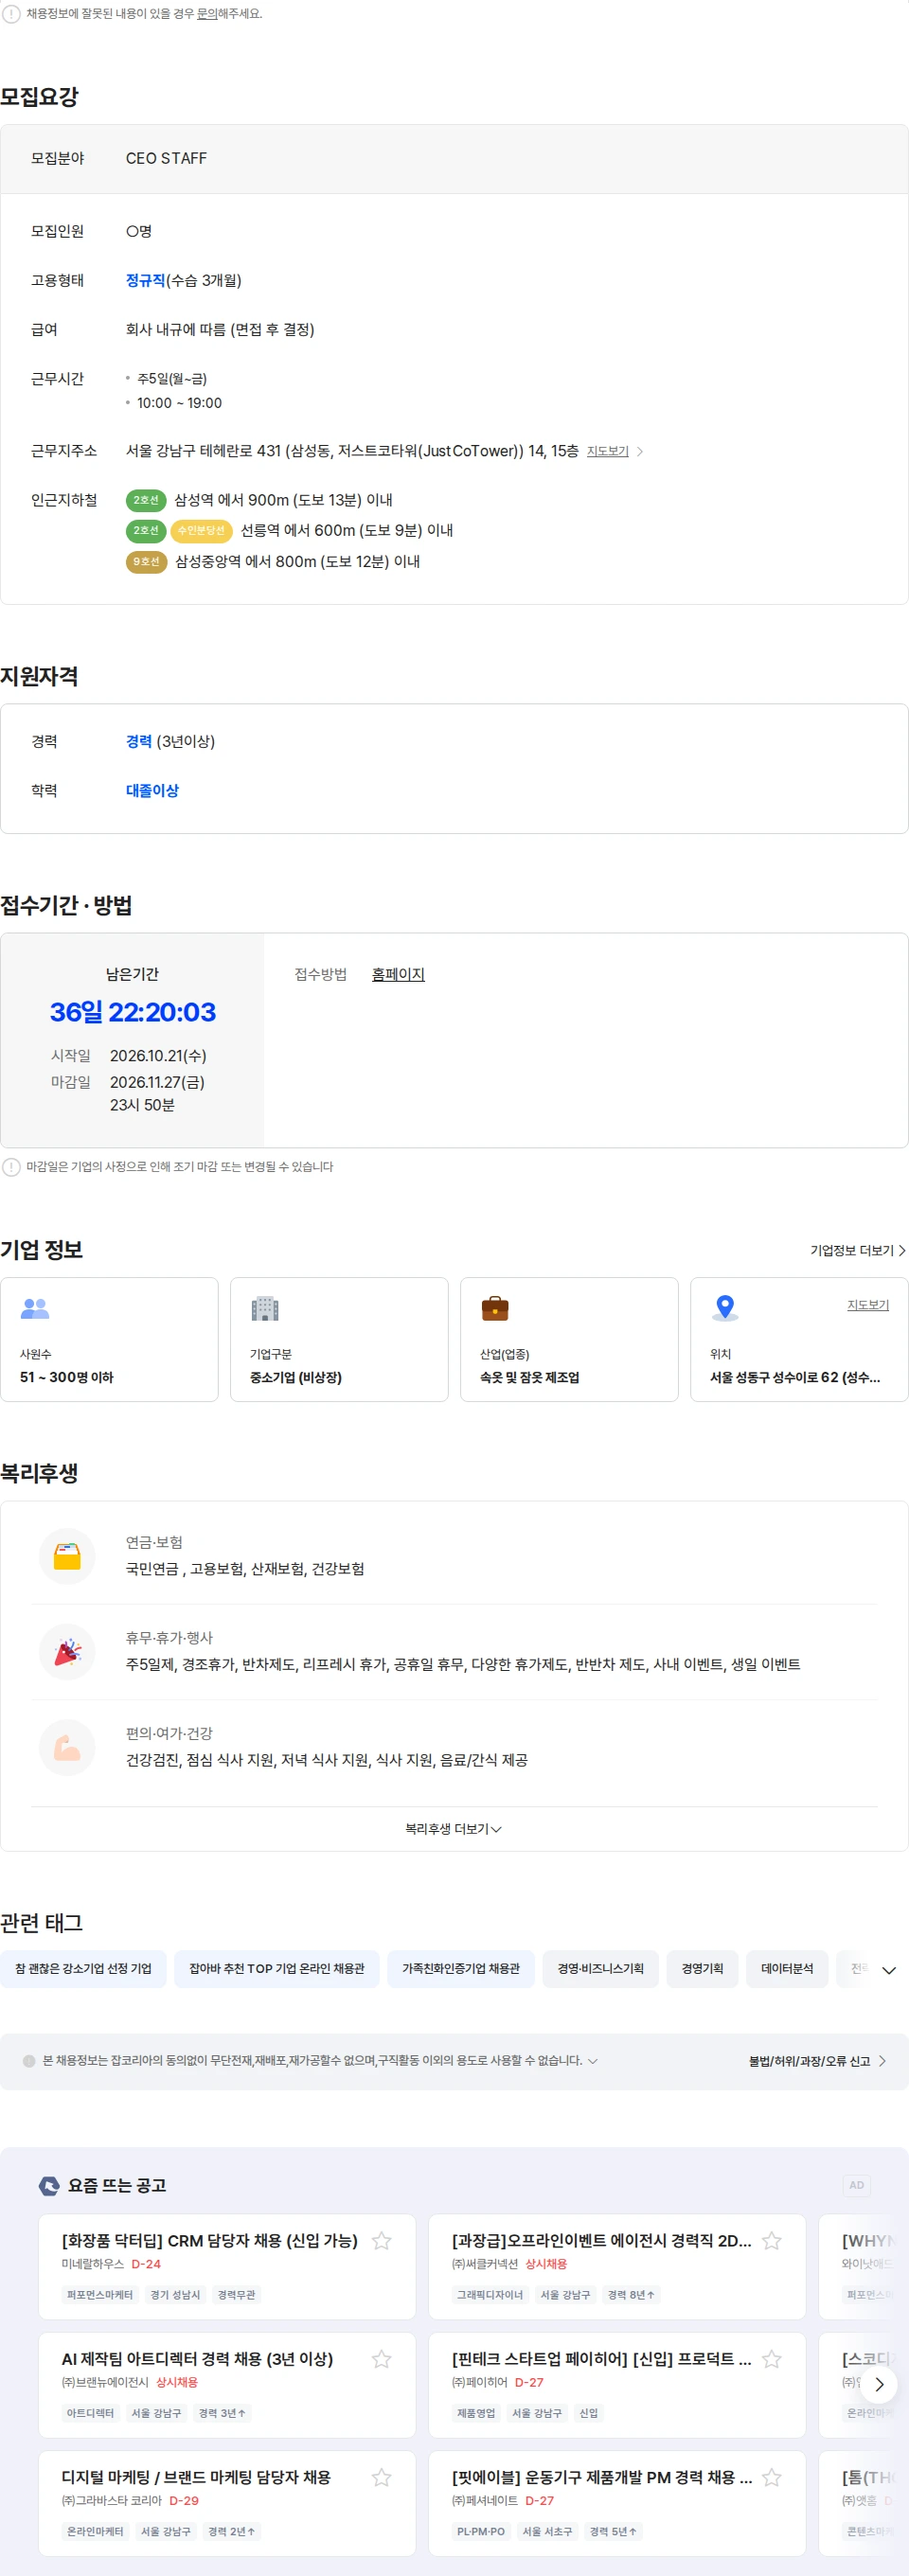The image size is (909, 2576).
Task: Open the 홈페이지 application link
Action: tap(398, 974)
